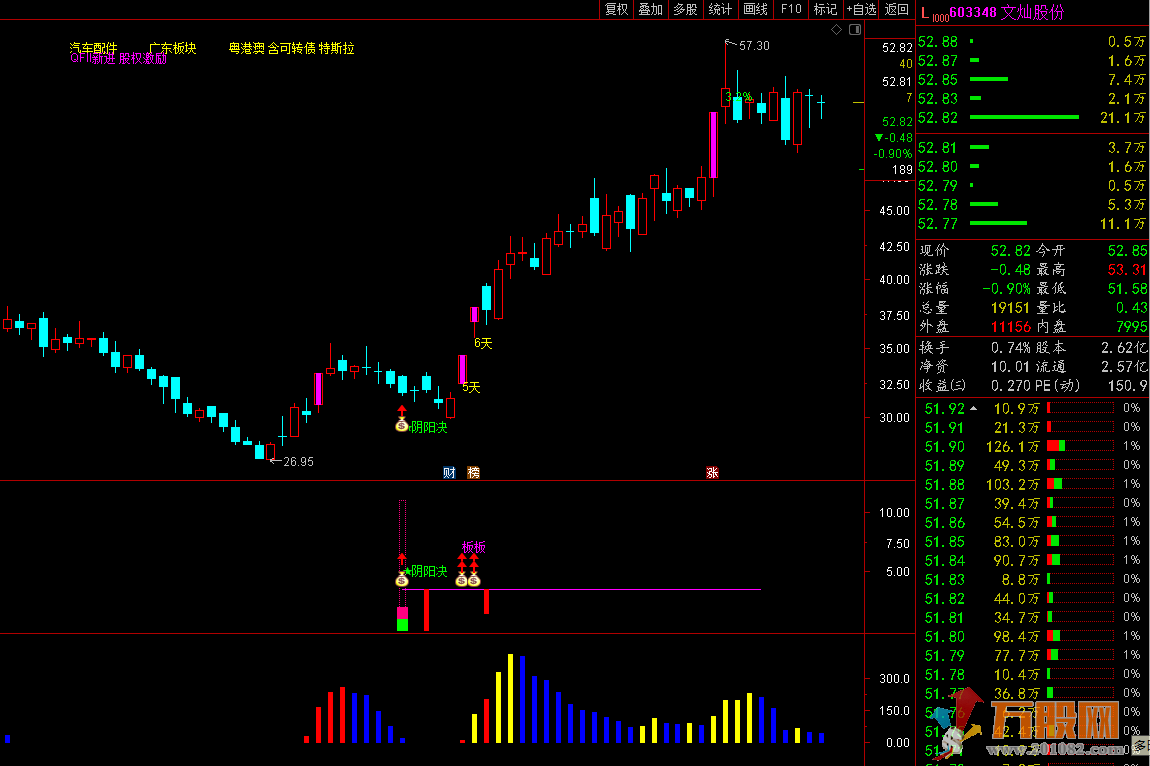This screenshot has height=766, width=1150.
Task: Click the buy price 52.81 in the order book
Action: pos(938,147)
